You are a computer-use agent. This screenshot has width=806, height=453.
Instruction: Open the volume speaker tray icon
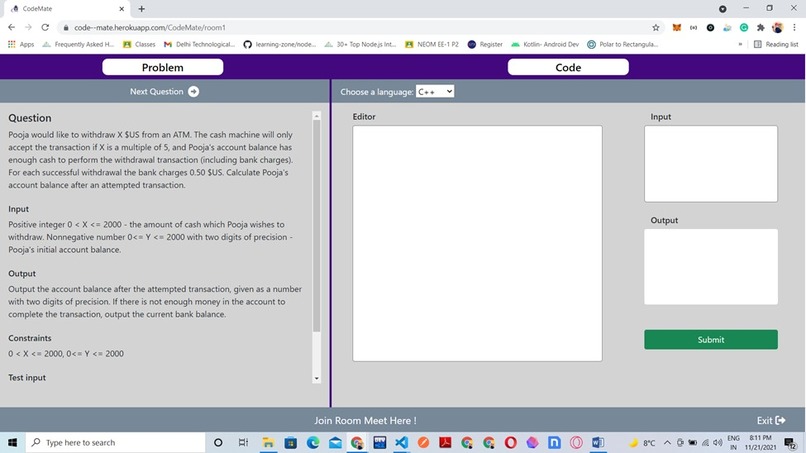(718, 442)
